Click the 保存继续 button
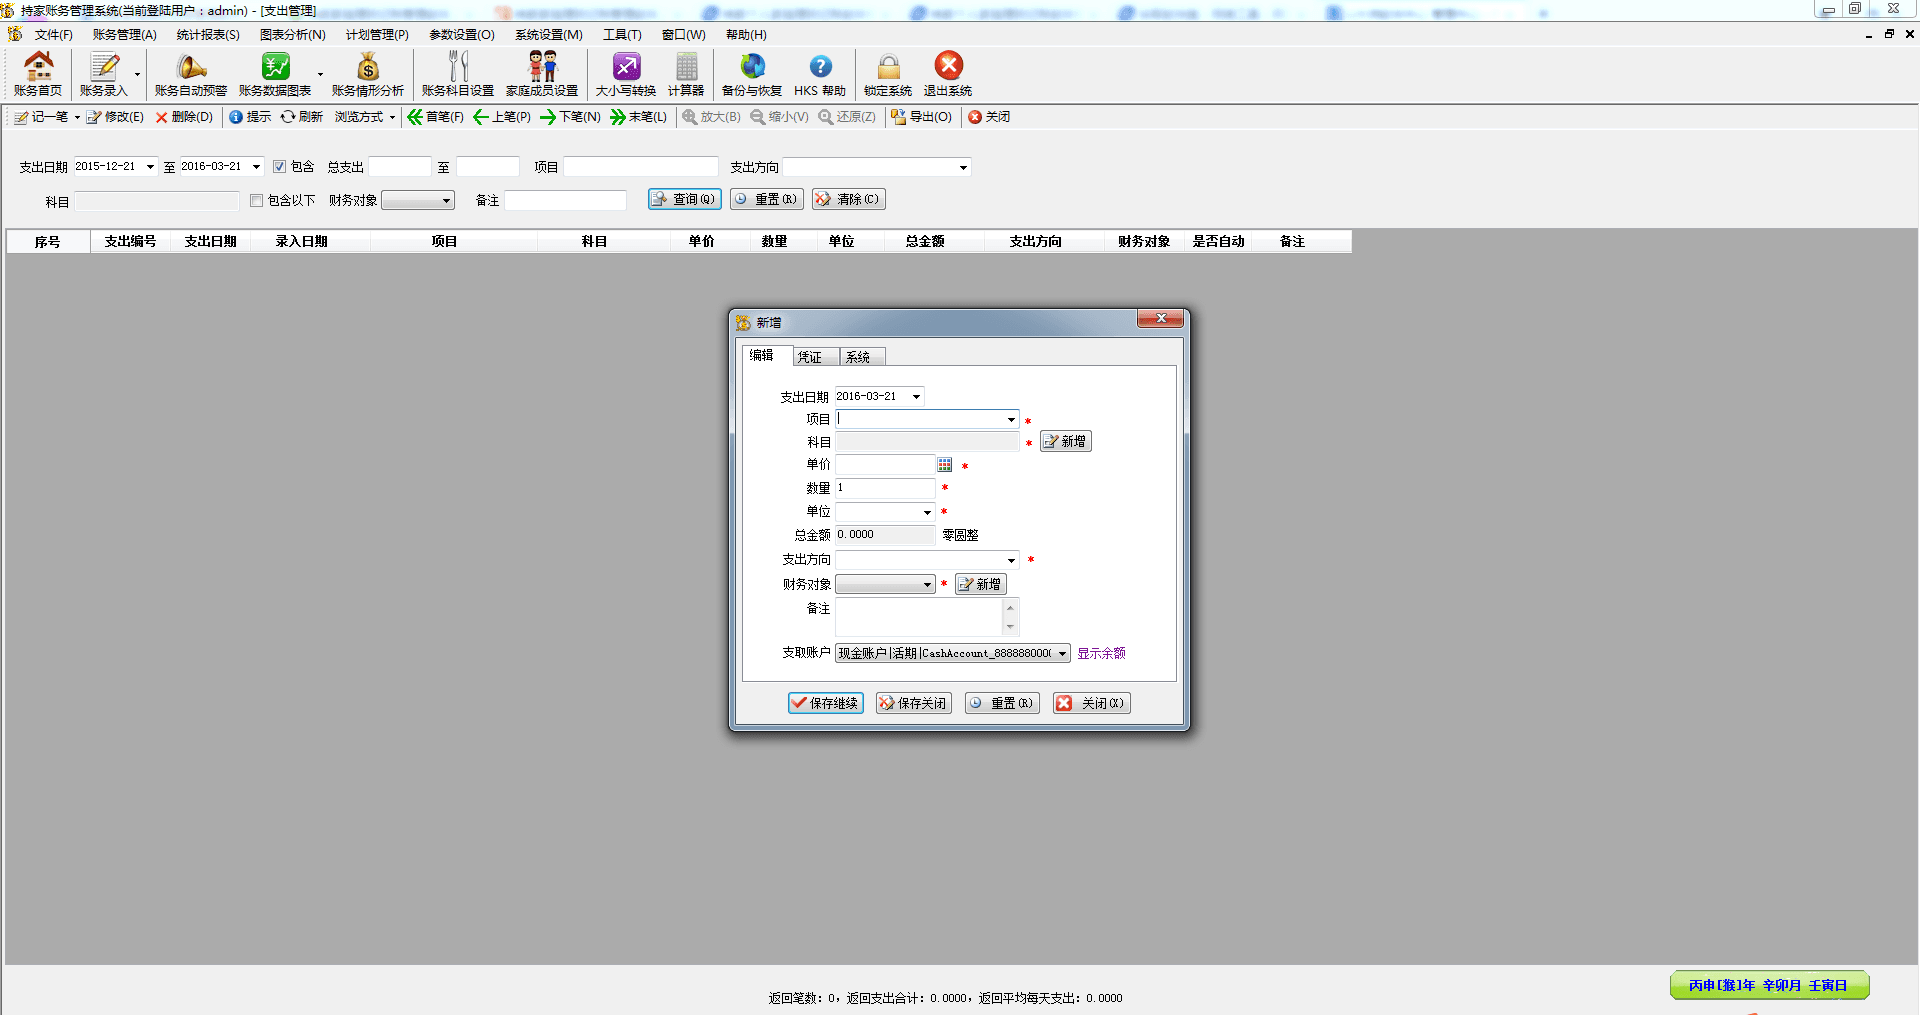 coord(826,703)
